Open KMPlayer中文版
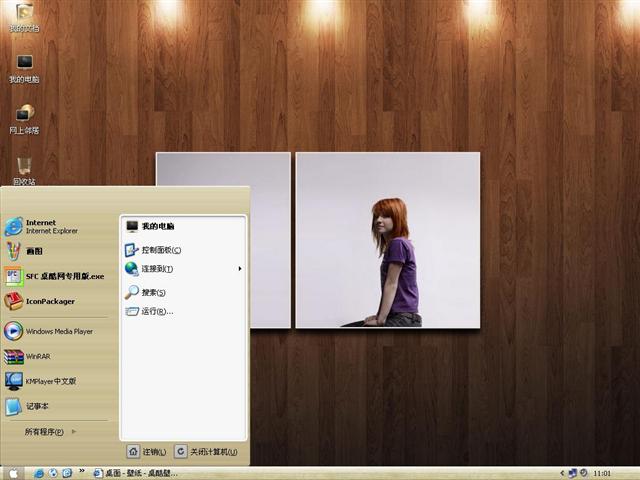Screen dimensions: 640x480 coord(40,381)
